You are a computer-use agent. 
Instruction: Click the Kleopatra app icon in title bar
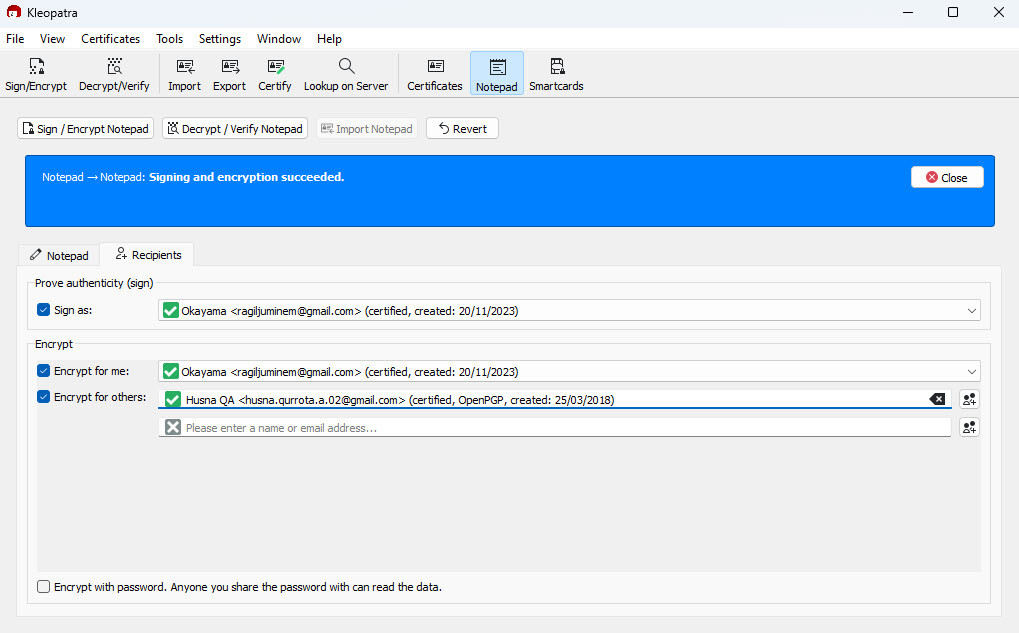pos(14,12)
